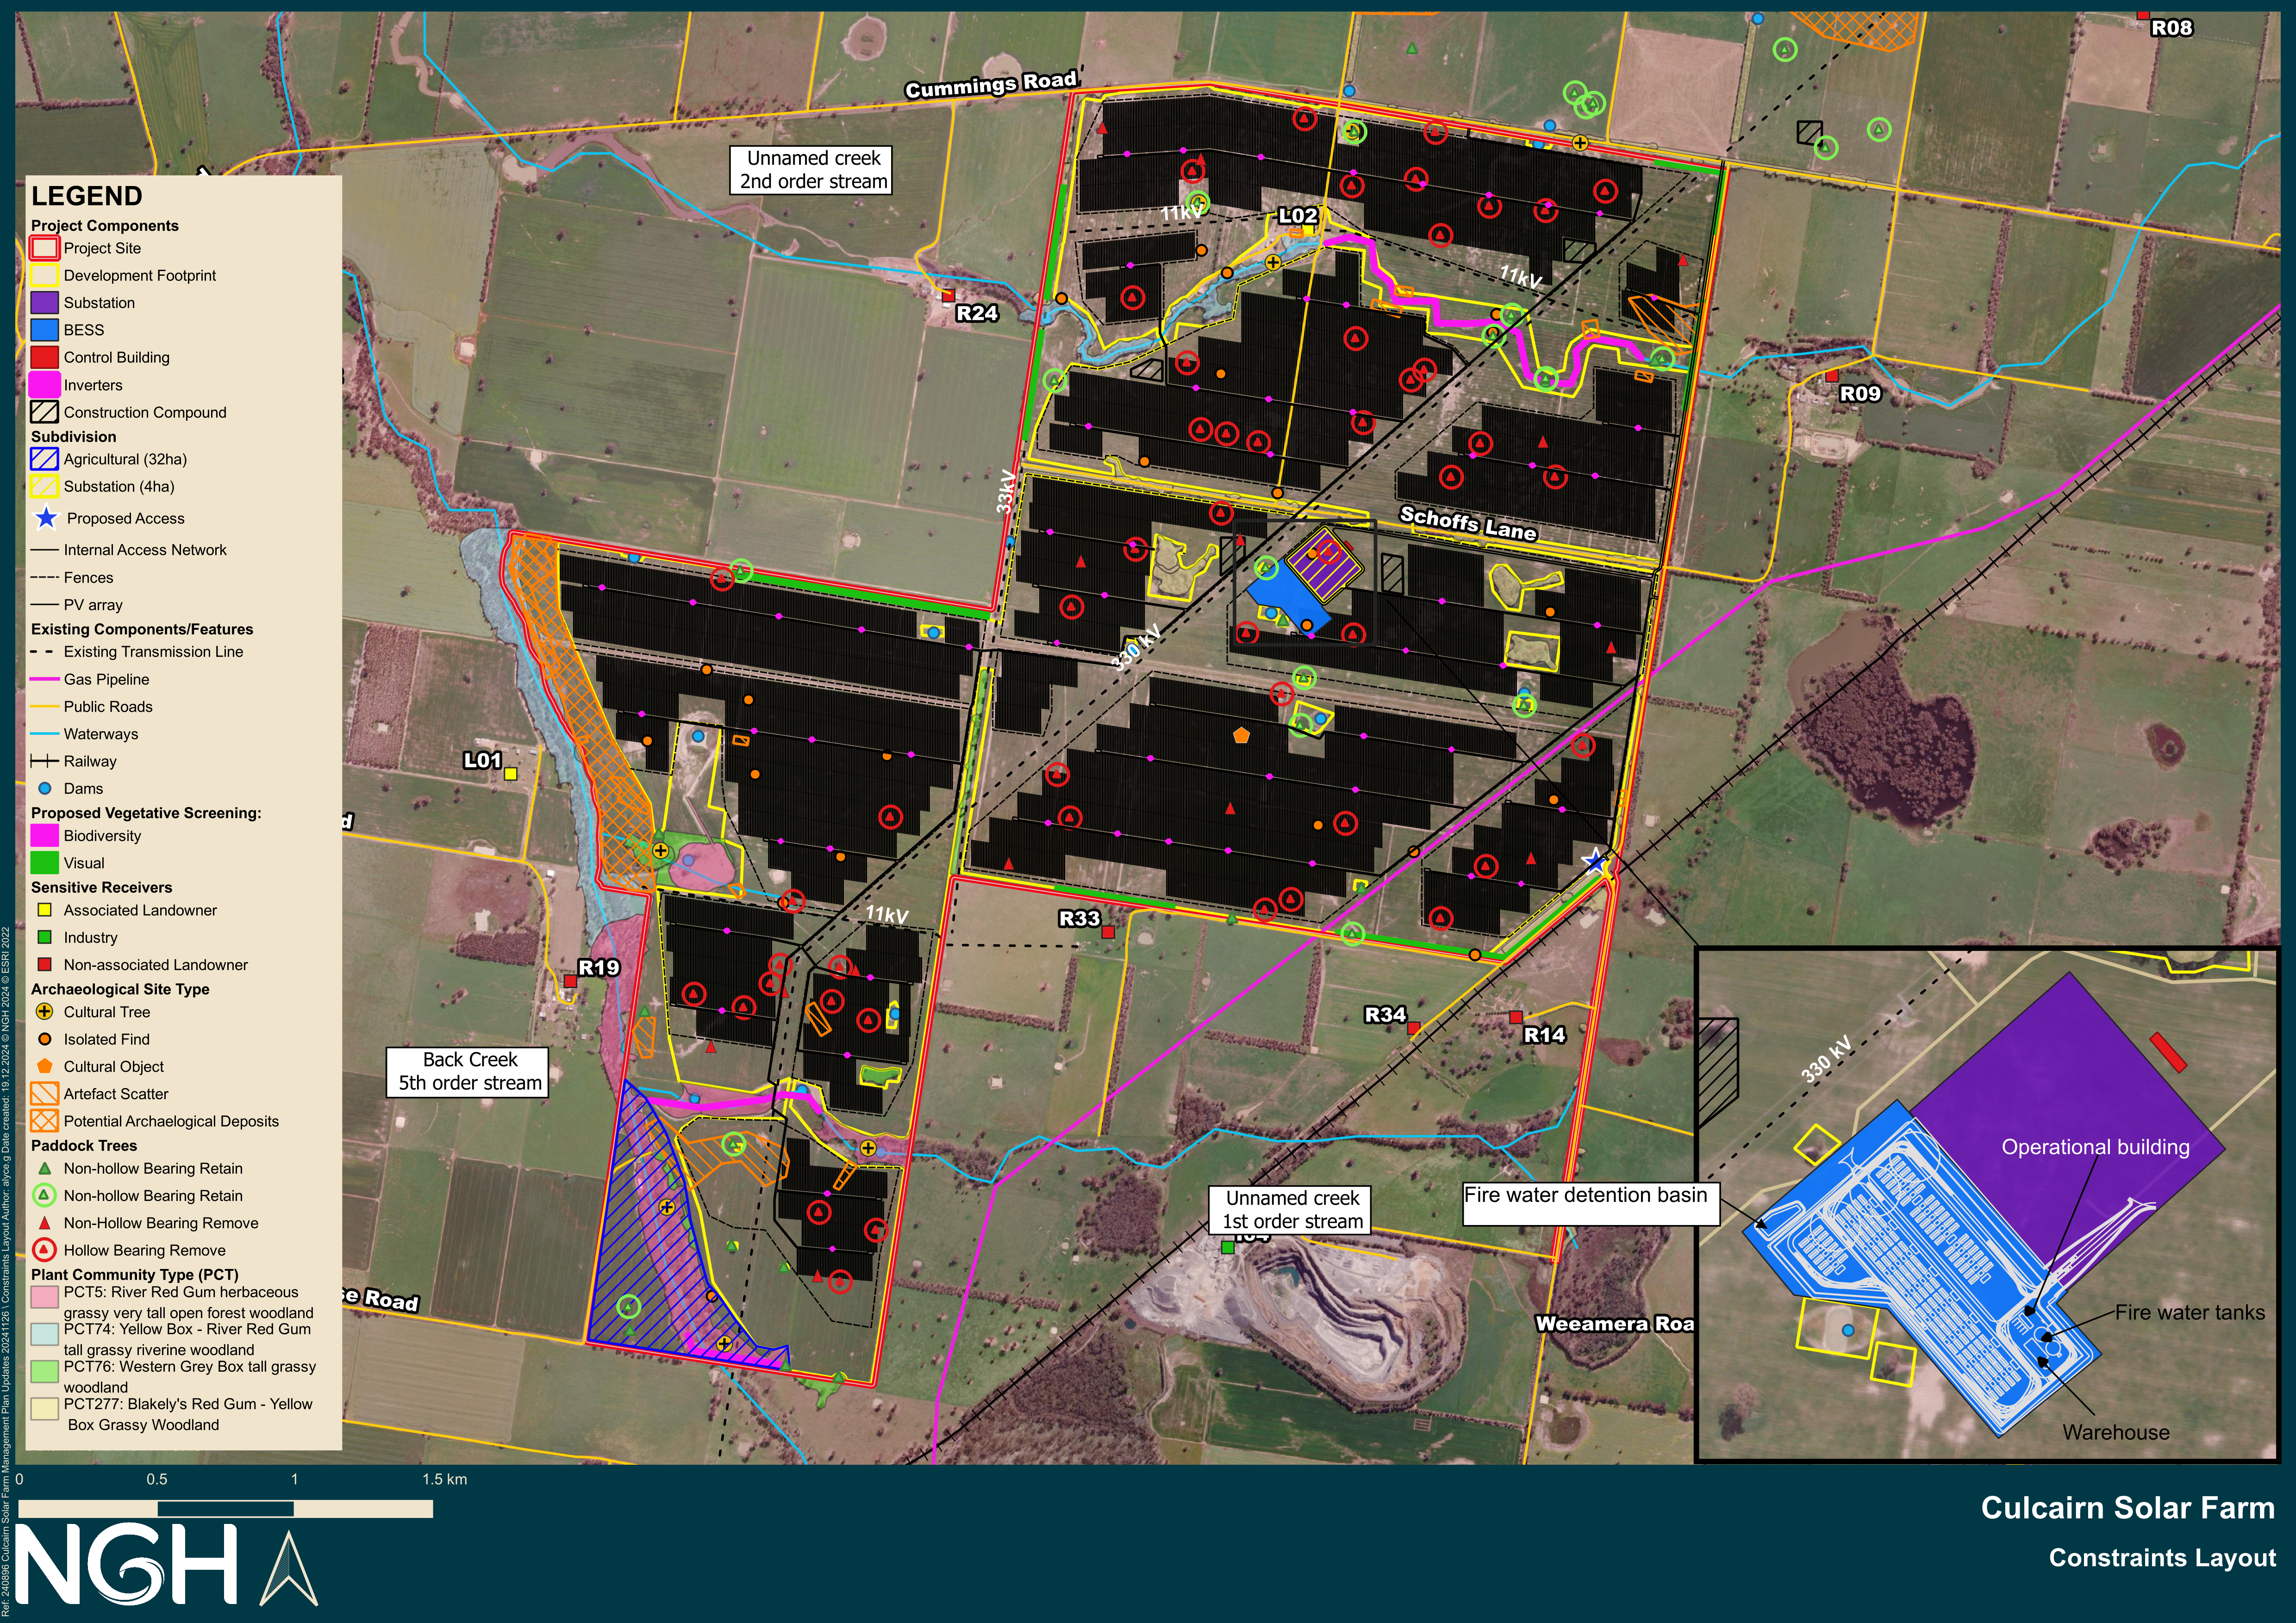
Task: Click the magenta Inverters legend swatch
Action: pyautogui.click(x=44, y=384)
